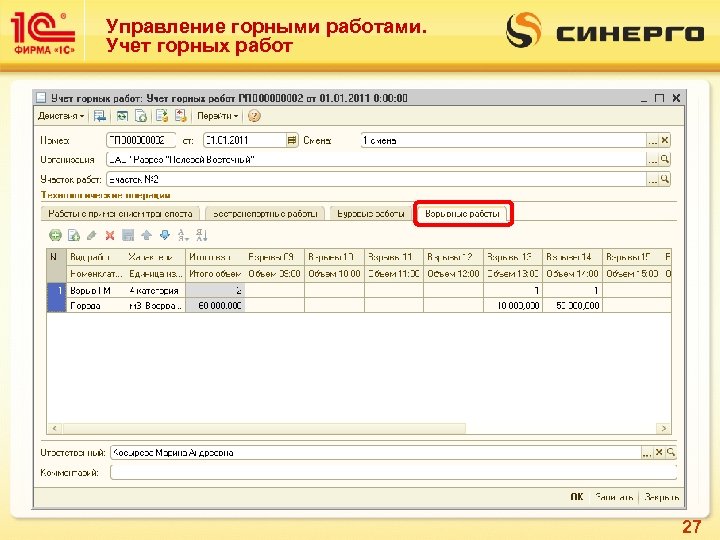
Task: Click the 50 000,000 value cell
Action: (x=573, y=305)
